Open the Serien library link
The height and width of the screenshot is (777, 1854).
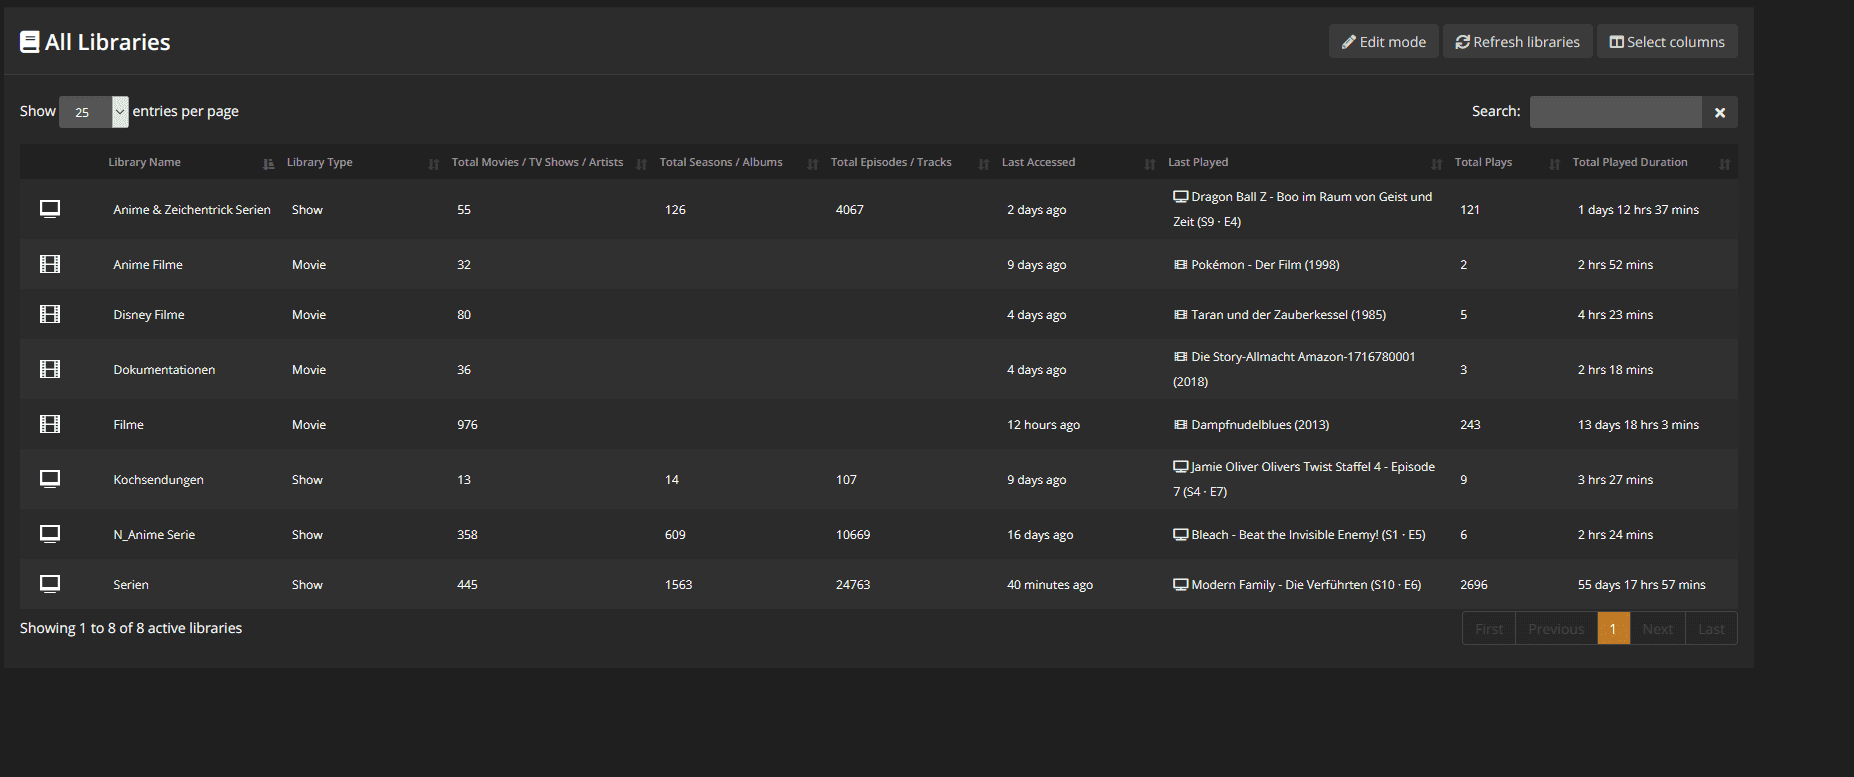(x=131, y=585)
